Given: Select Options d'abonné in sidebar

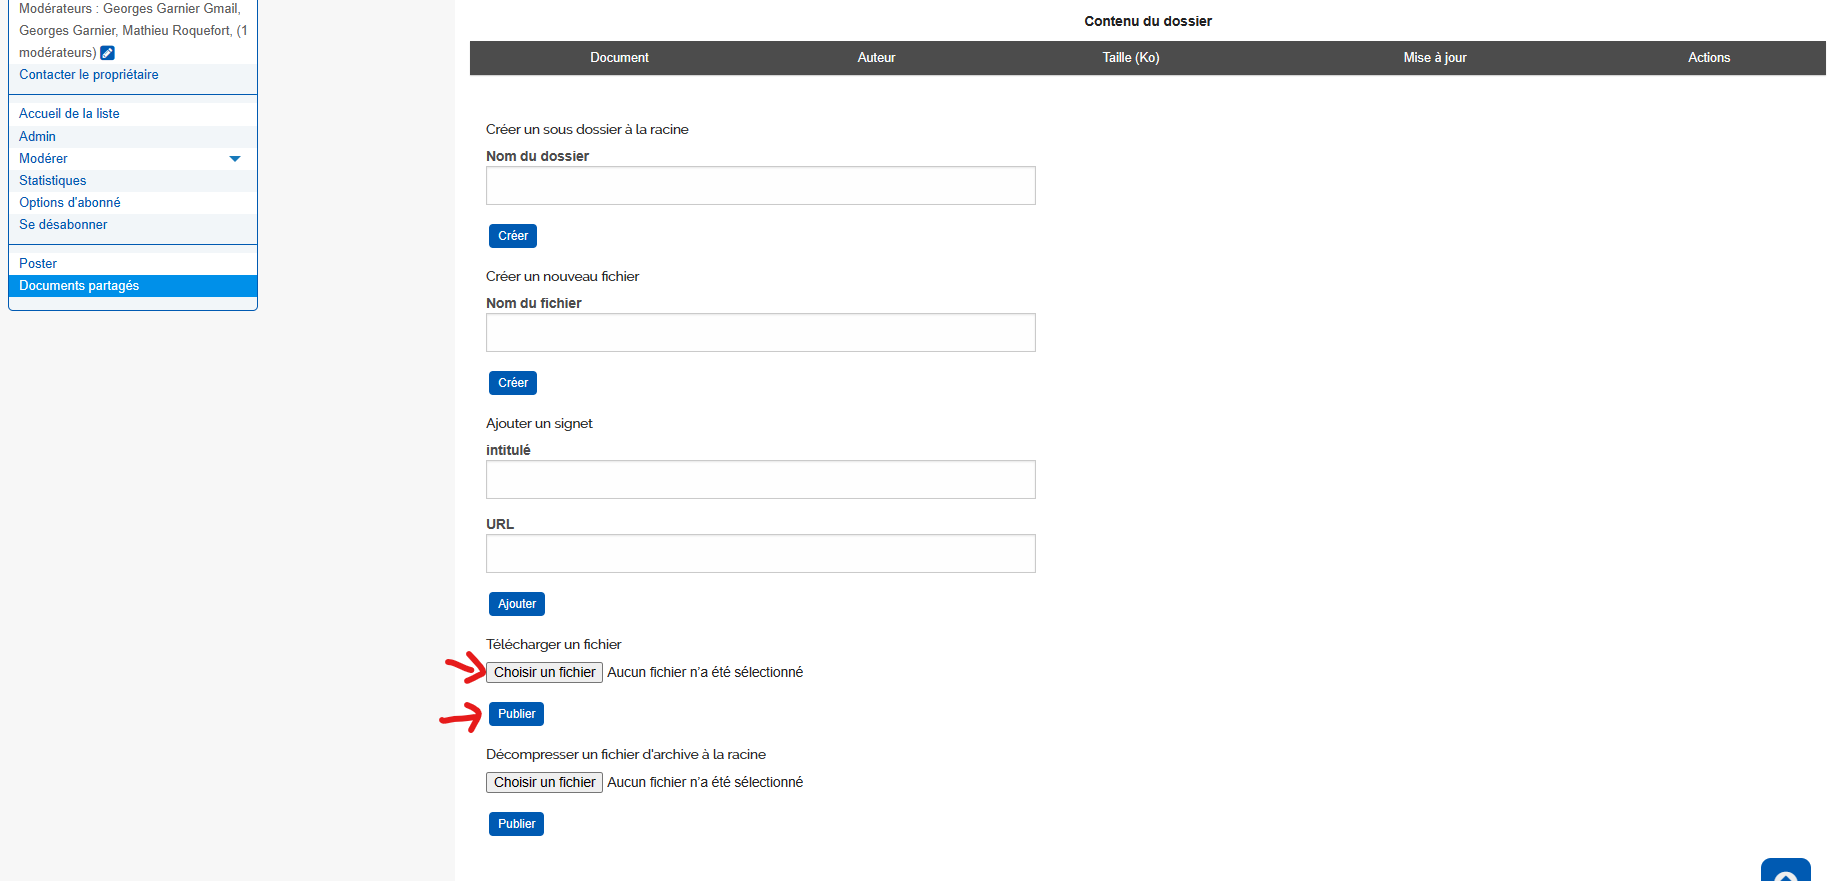Looking at the screenshot, I should coord(70,203).
